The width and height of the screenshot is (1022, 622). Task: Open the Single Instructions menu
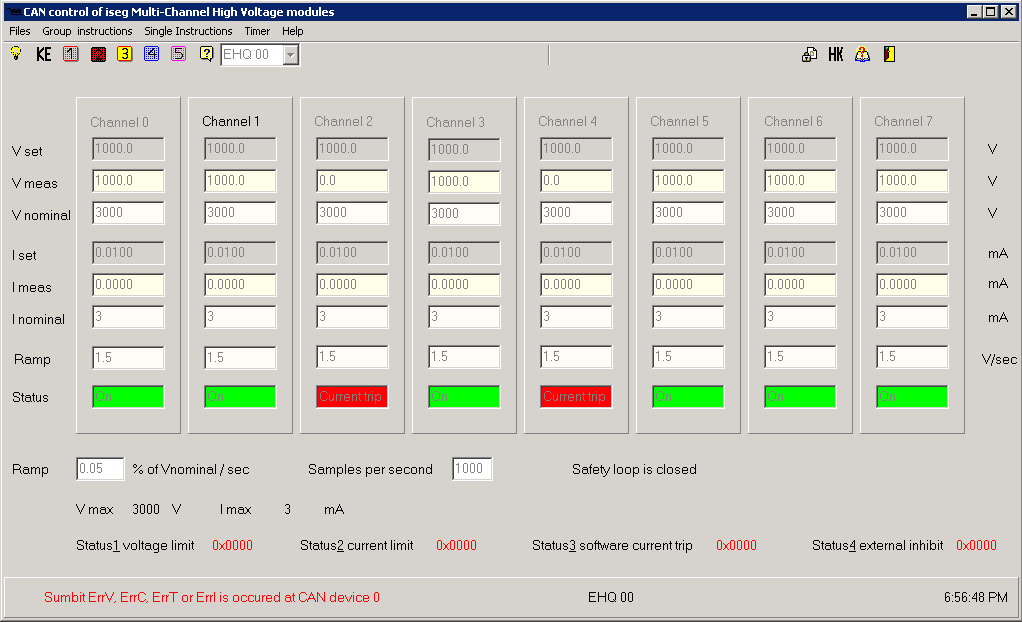tap(188, 31)
